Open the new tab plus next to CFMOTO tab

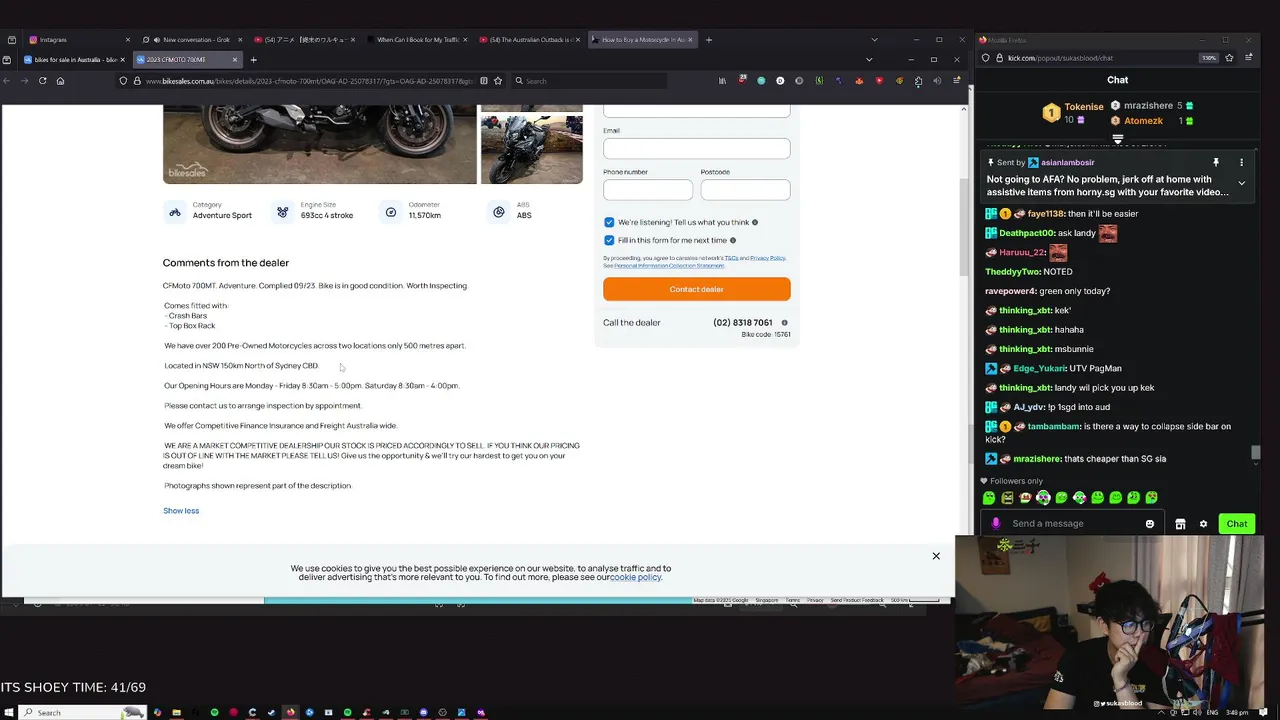253,60
